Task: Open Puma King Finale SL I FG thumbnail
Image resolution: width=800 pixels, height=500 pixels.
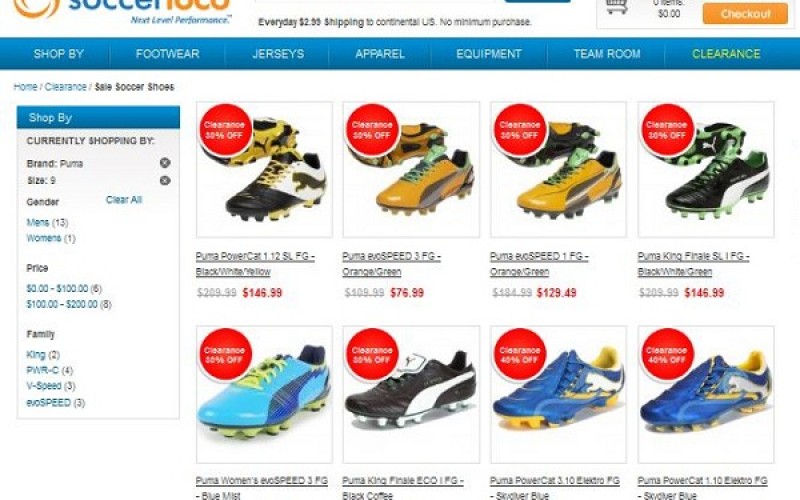Action: pyautogui.click(x=706, y=169)
